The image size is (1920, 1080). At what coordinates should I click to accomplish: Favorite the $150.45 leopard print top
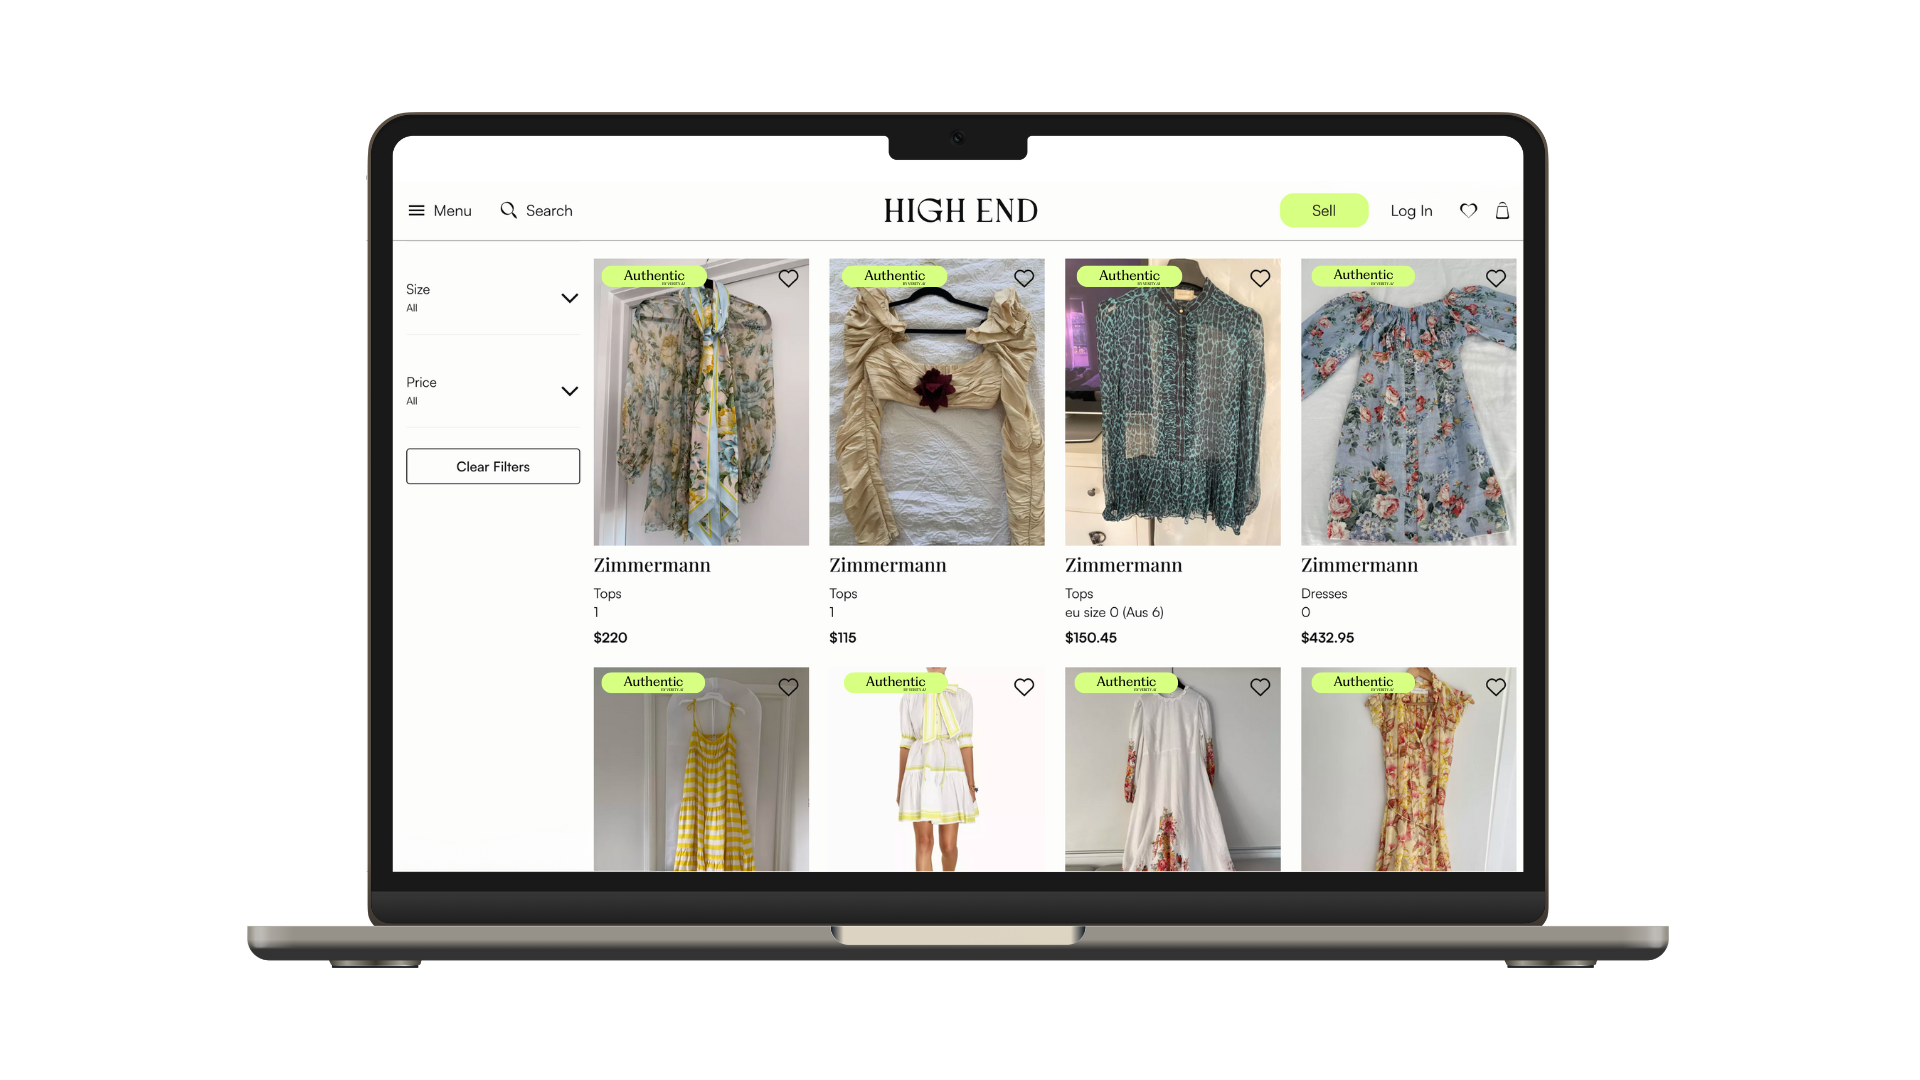click(x=1260, y=279)
